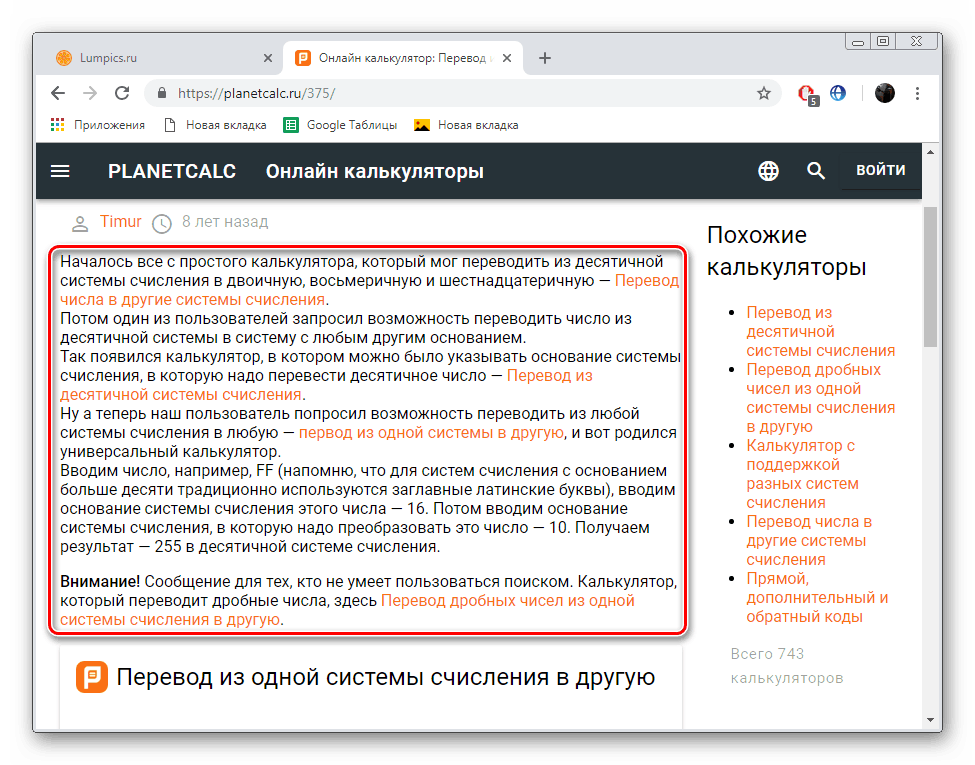Click the PLANETCALC logo text
Viewport: 975px width, 765px height.
tap(172, 171)
